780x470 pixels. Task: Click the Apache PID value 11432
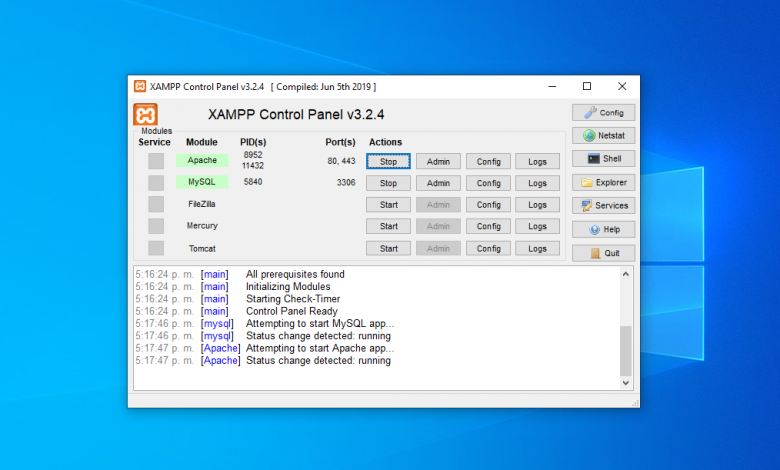tap(253, 165)
